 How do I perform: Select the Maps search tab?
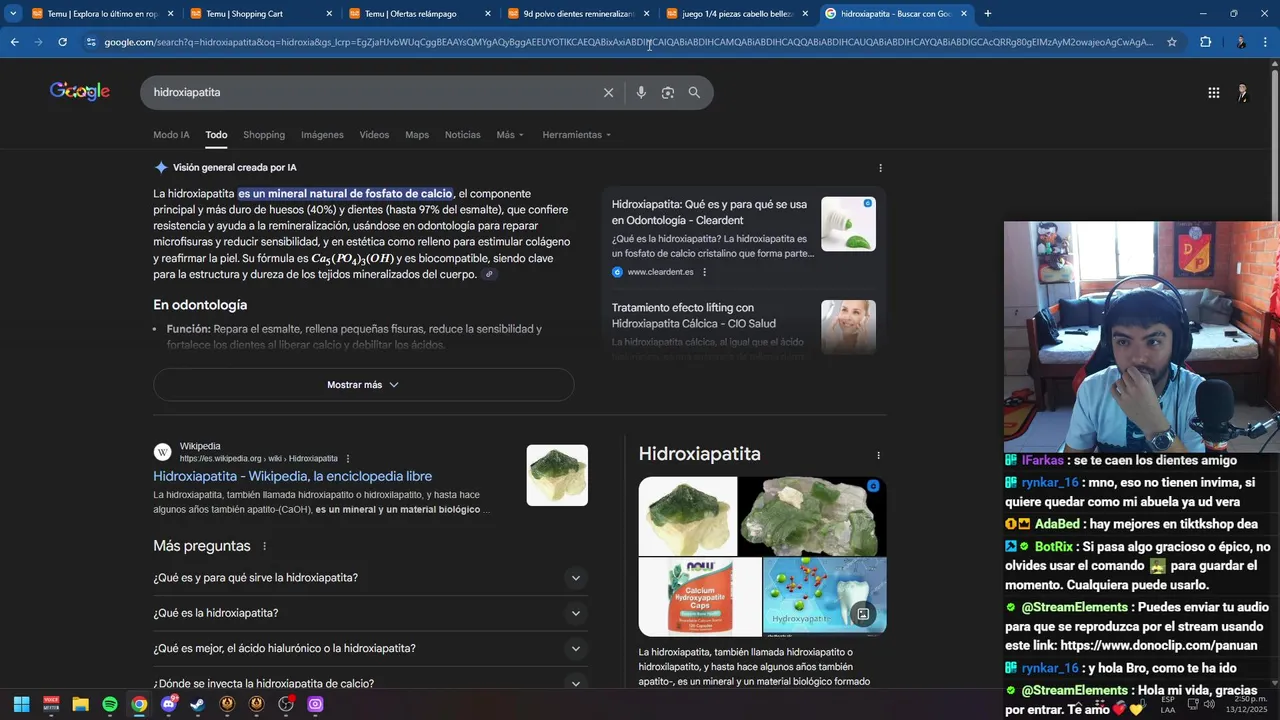pyautogui.click(x=417, y=135)
